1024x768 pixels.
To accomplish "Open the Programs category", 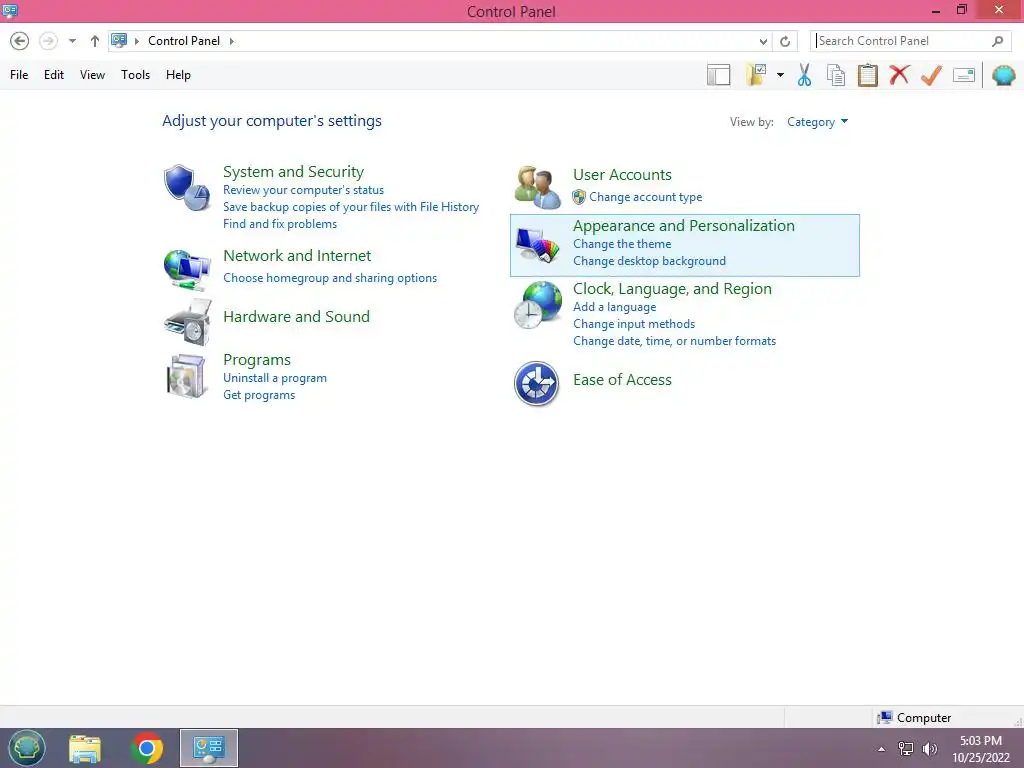I will pyautogui.click(x=257, y=360).
